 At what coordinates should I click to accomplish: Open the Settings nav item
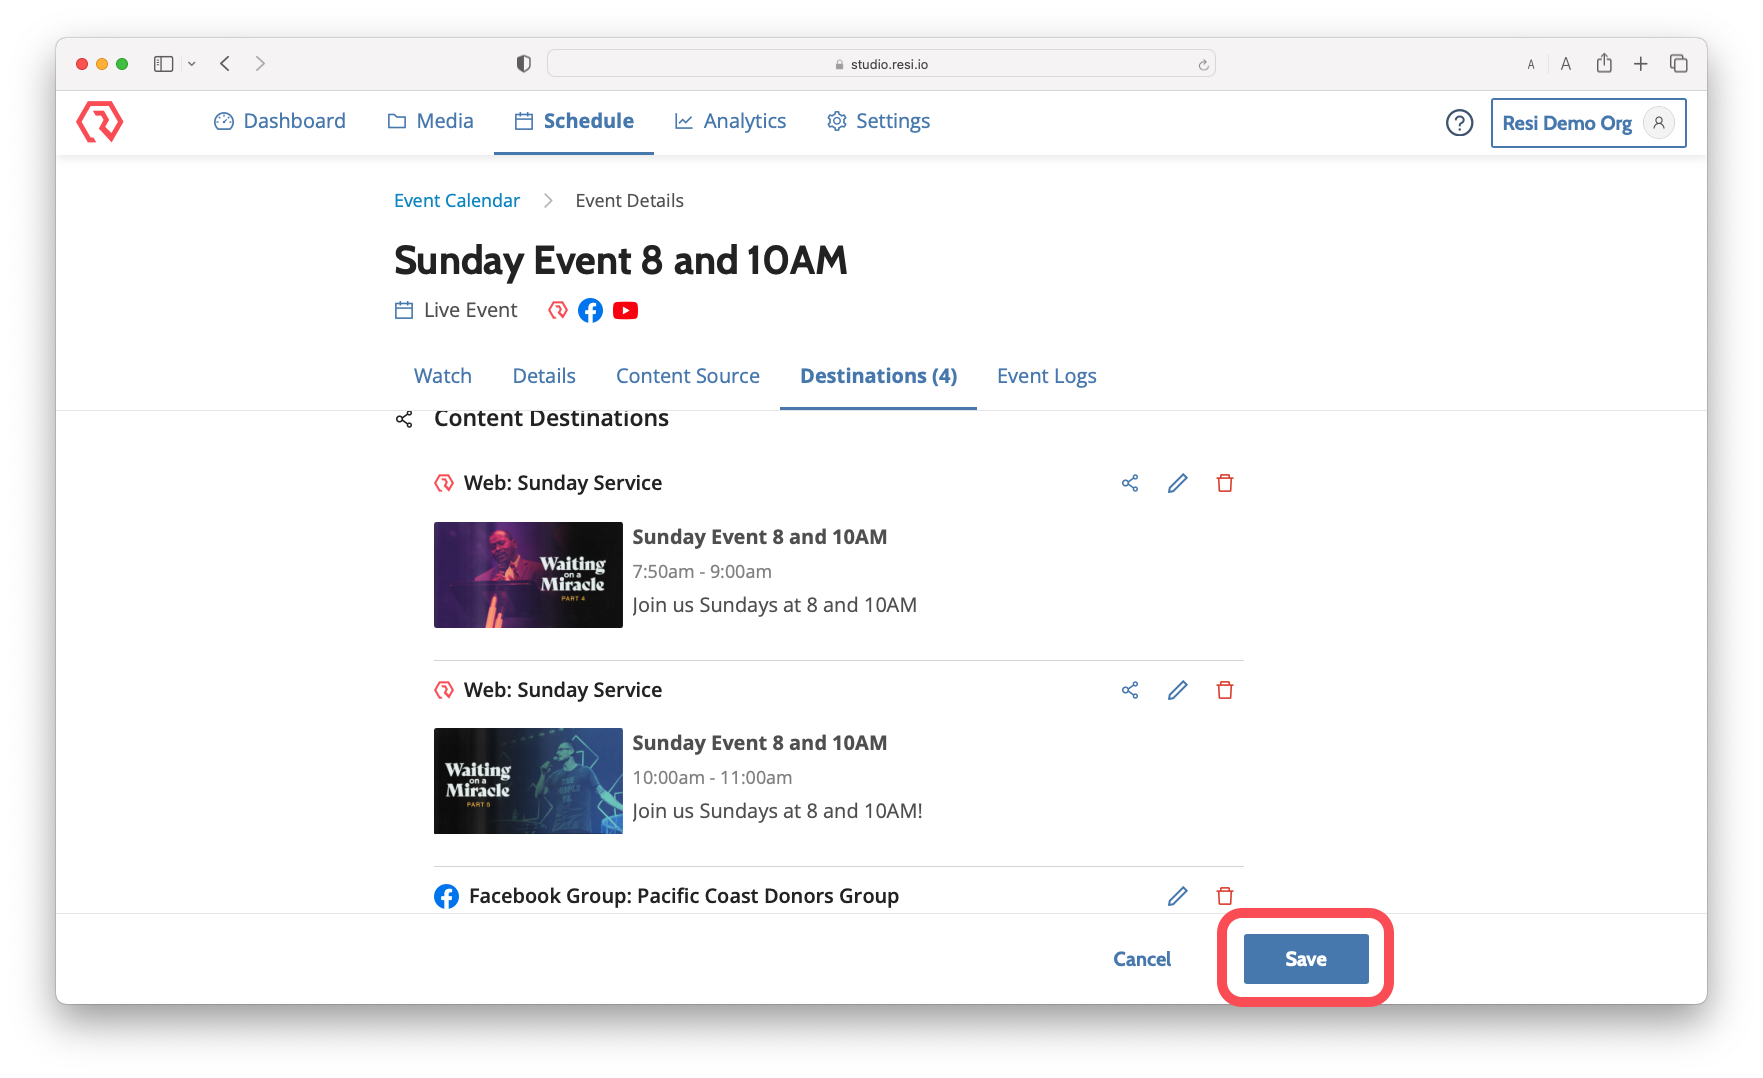pos(878,121)
